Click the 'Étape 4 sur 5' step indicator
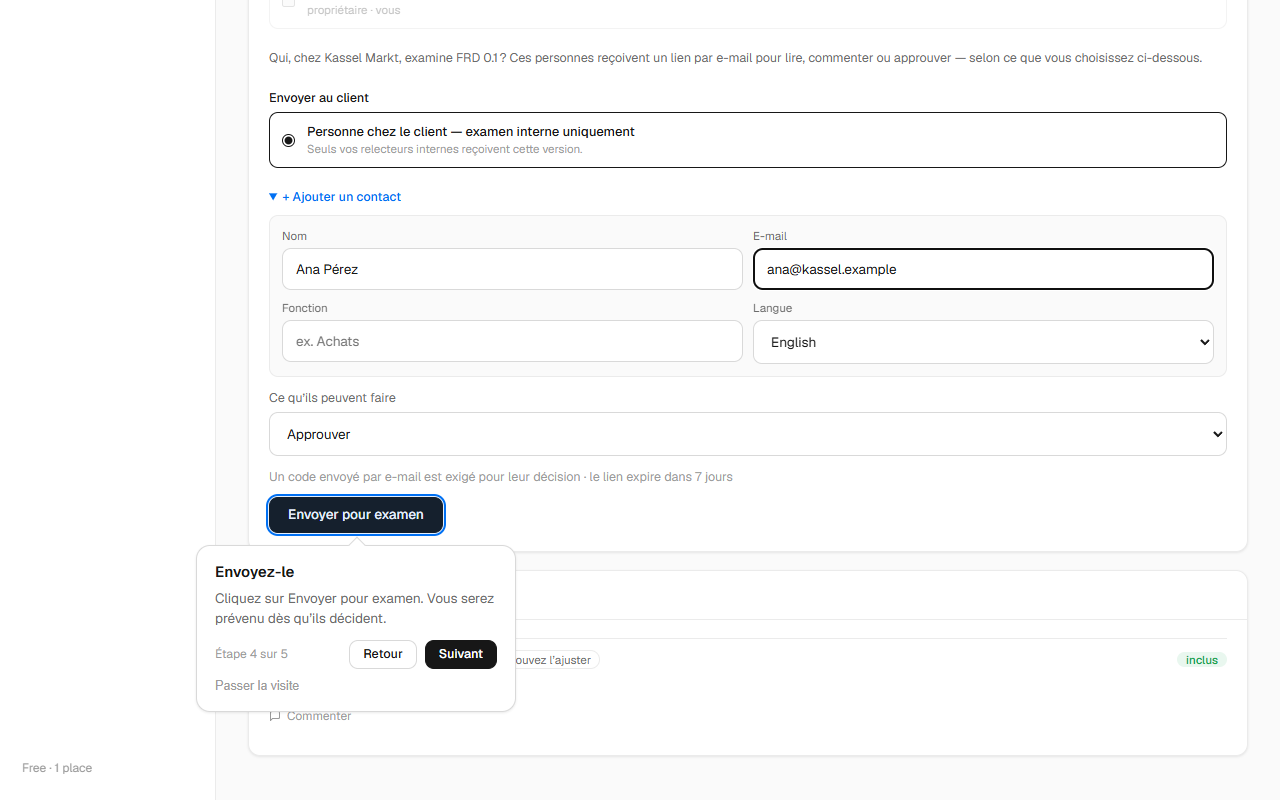This screenshot has height=800, width=1280. (251, 654)
